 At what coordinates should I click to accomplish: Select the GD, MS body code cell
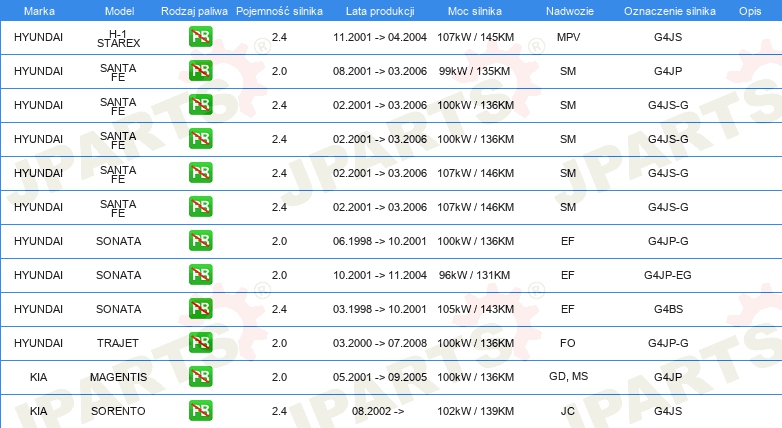(569, 376)
